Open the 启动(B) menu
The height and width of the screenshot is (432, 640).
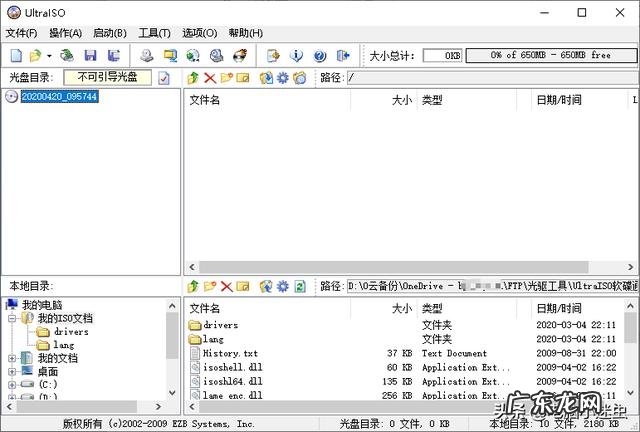[x=110, y=33]
